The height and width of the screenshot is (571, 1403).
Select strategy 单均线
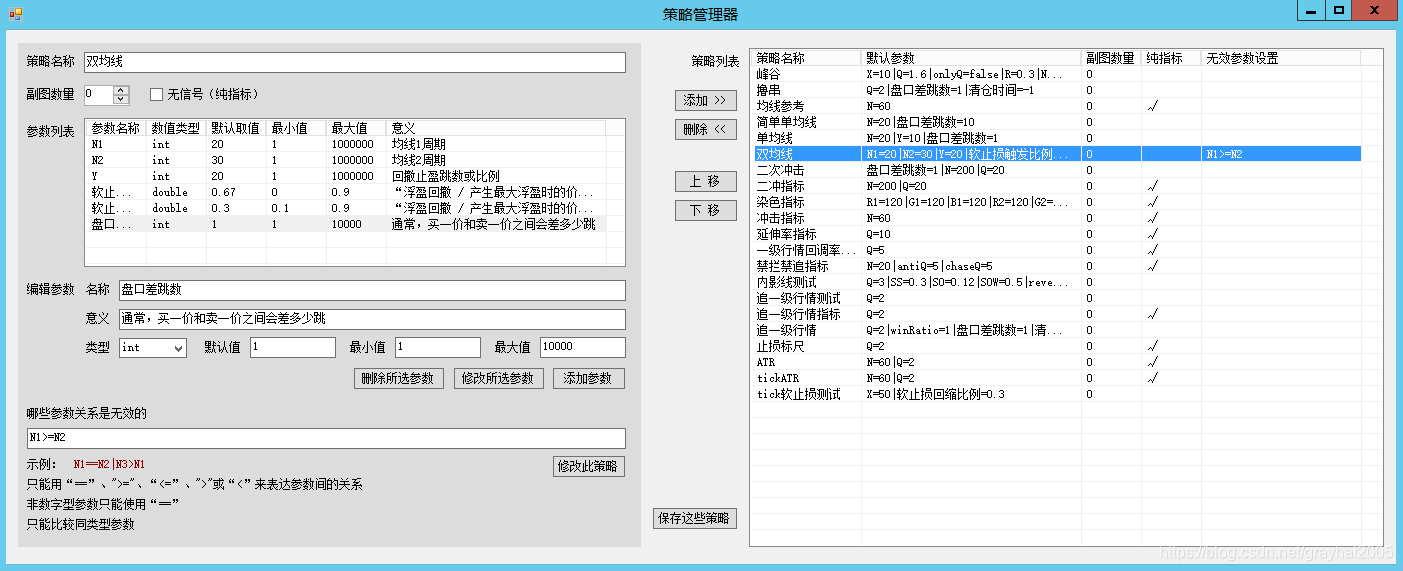click(x=1057, y=138)
